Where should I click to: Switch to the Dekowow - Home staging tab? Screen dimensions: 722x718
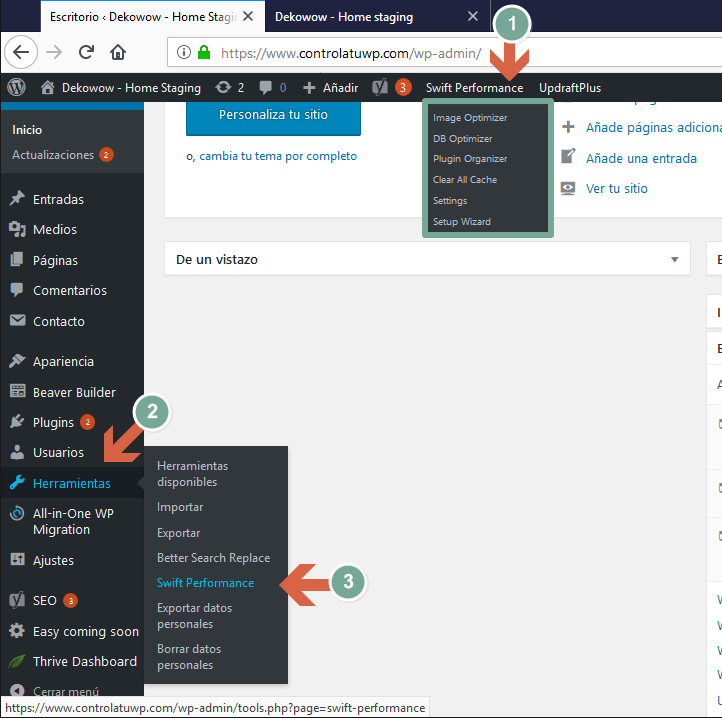pyautogui.click(x=344, y=17)
